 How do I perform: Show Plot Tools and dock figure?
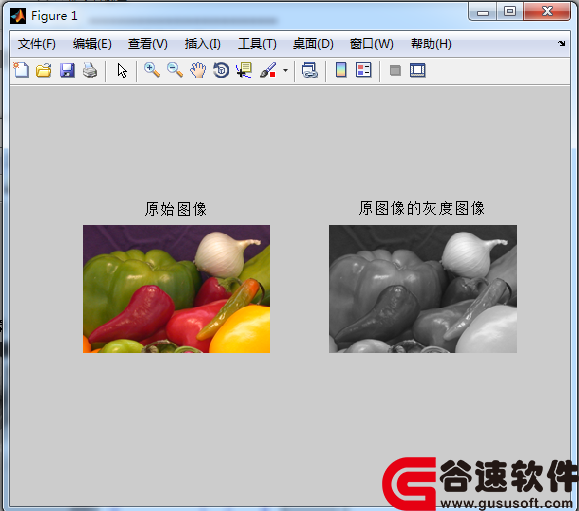[418, 70]
